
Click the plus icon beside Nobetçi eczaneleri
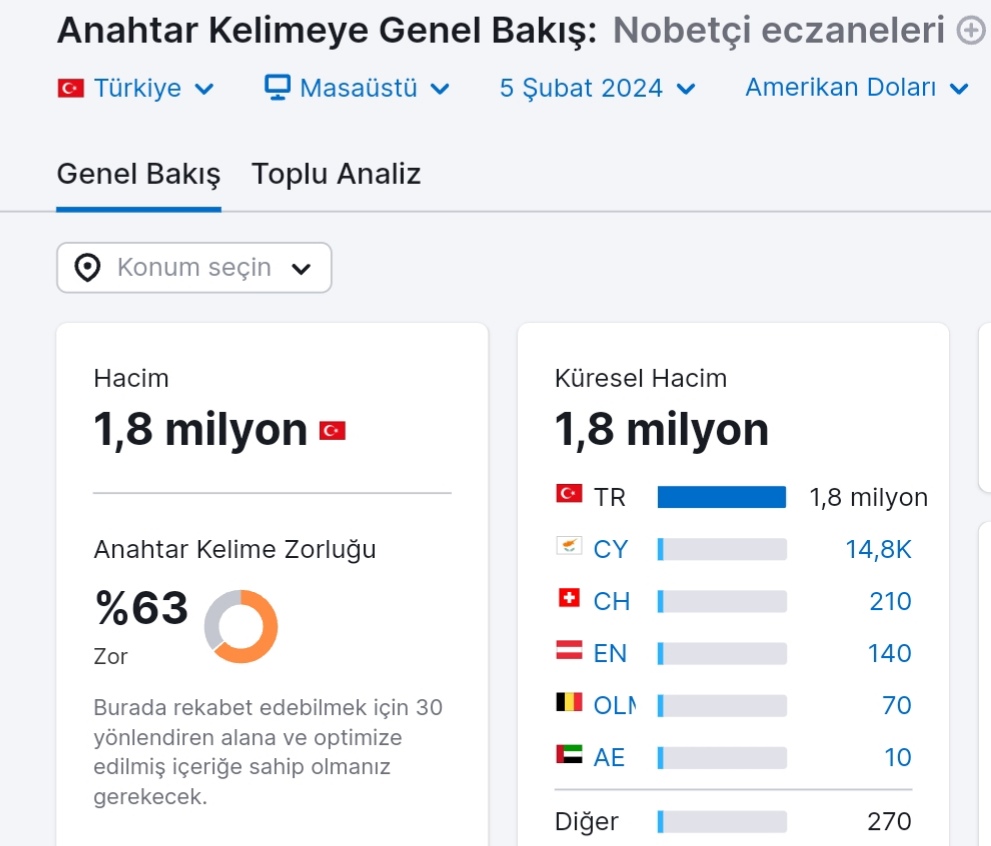971,30
